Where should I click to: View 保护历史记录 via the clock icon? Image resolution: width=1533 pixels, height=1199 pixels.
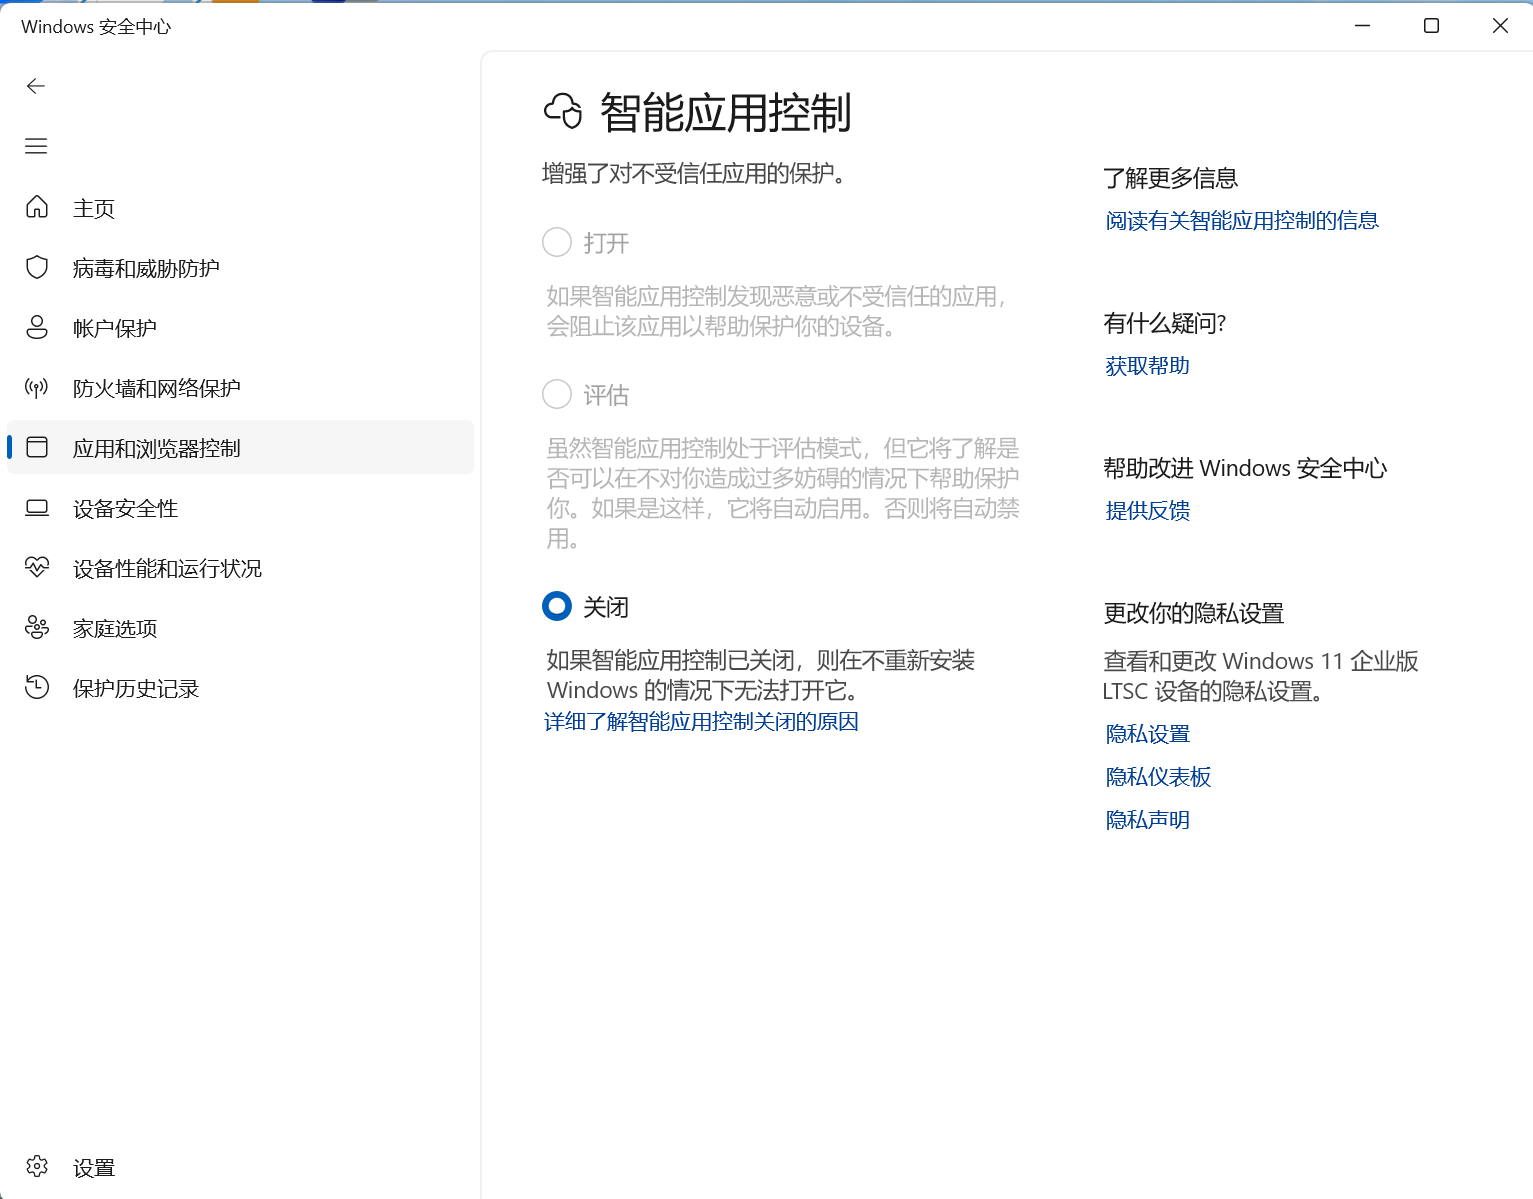tap(37, 688)
